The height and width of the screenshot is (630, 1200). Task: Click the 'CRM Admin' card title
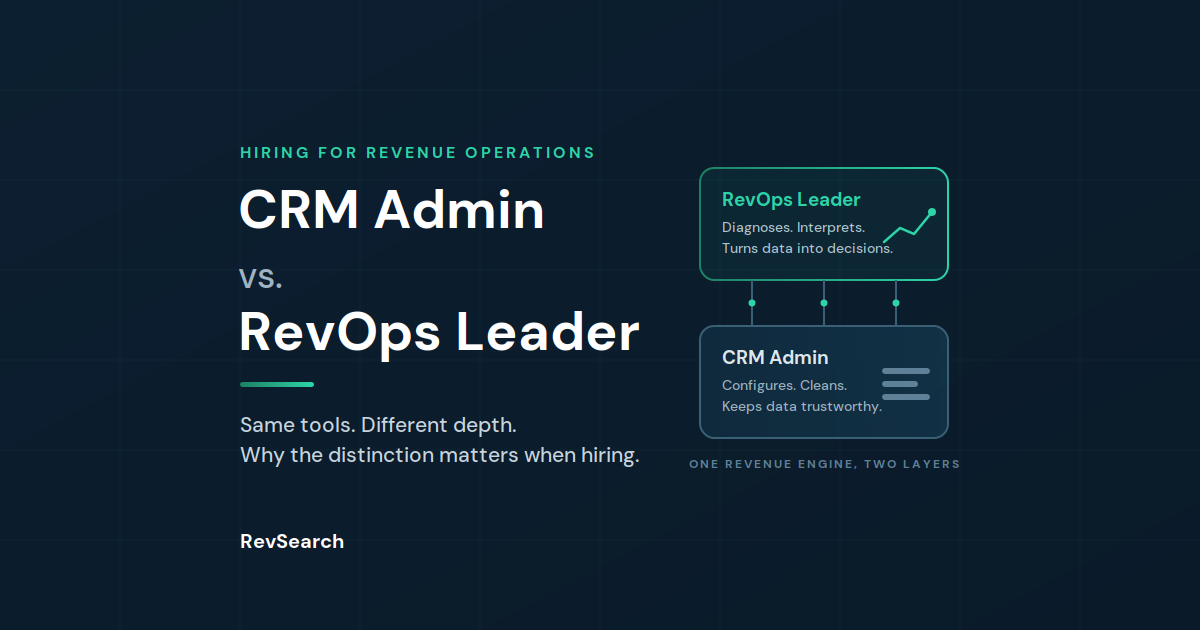775,357
